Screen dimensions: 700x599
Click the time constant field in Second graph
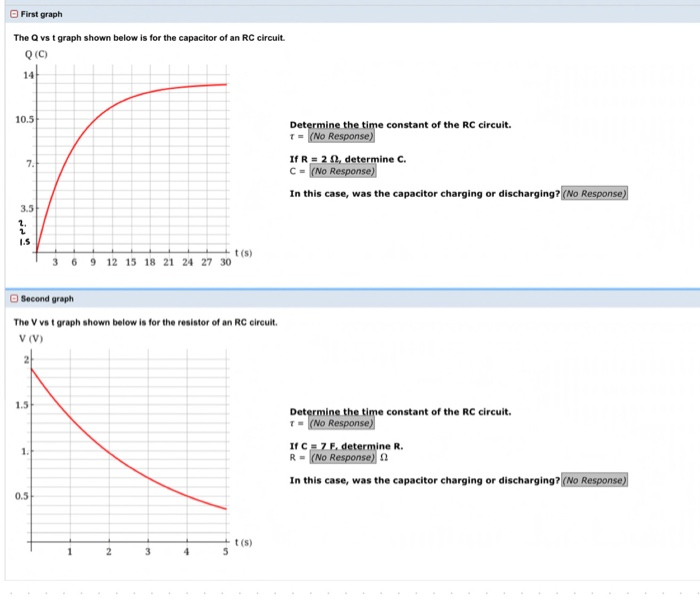pos(341,423)
